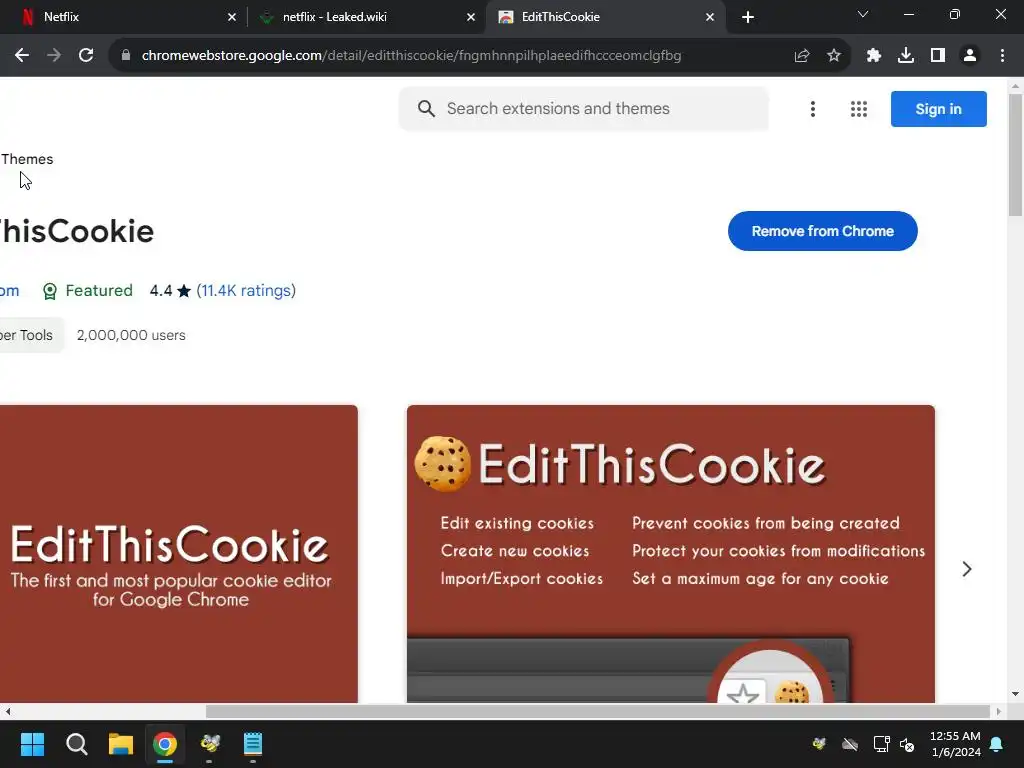This screenshot has height=768, width=1024.
Task: Click the muted volume tray icon
Action: (x=907, y=744)
